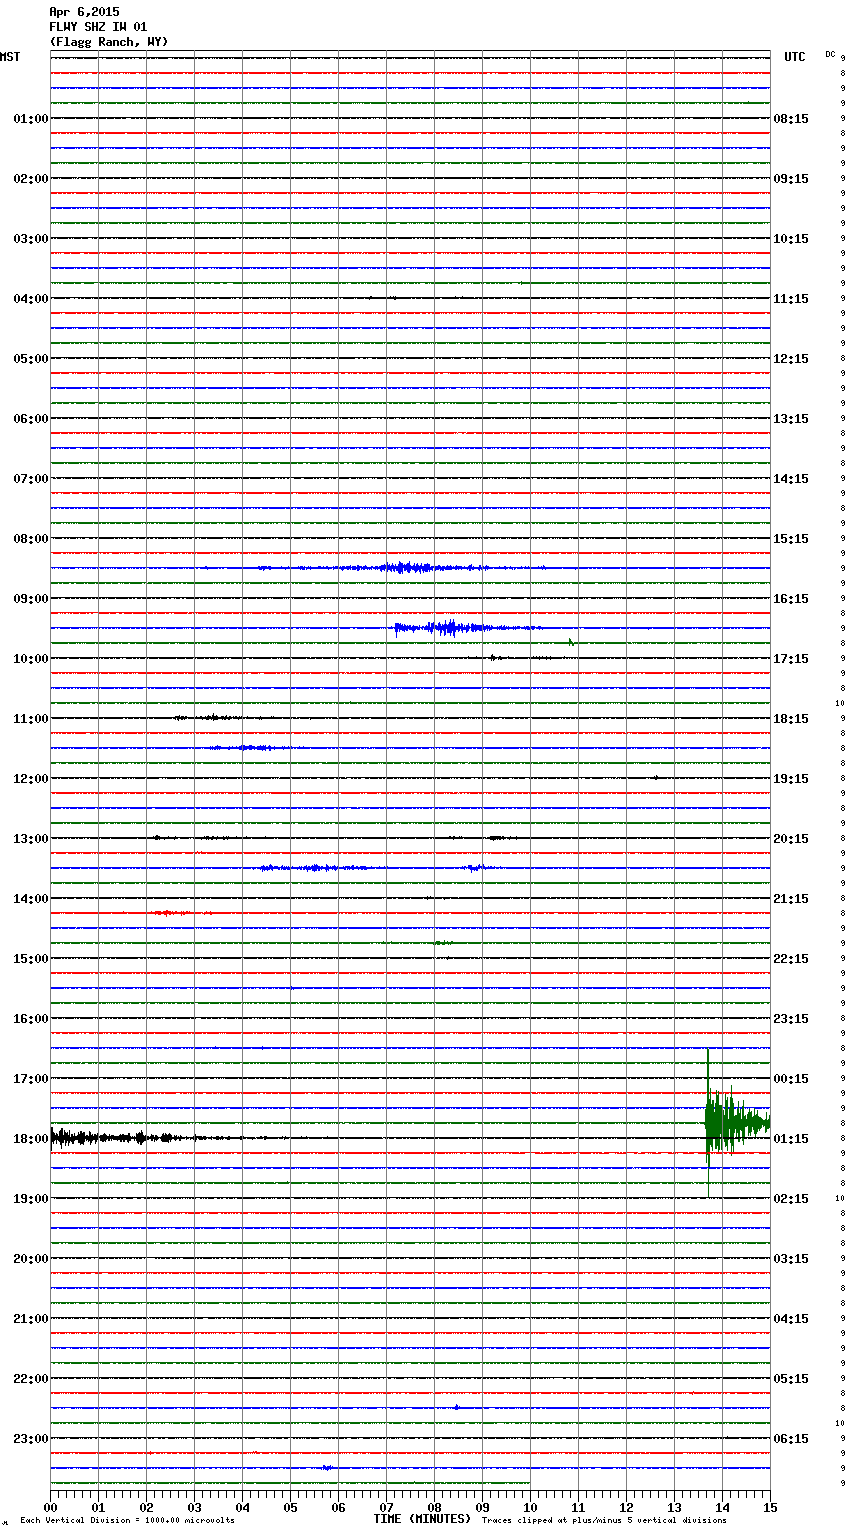The height and width of the screenshot is (1534, 850).
Task: Select the station code FLWY SHZ IW 01
Action: [98, 27]
